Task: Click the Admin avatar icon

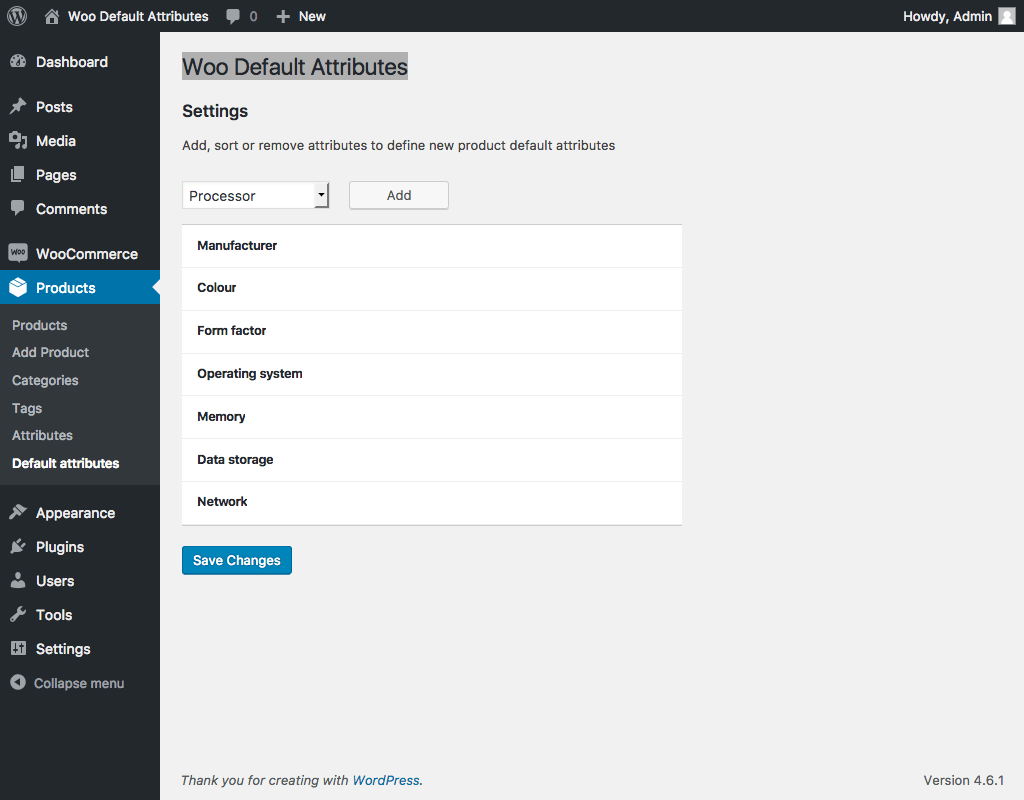Action: [1007, 16]
